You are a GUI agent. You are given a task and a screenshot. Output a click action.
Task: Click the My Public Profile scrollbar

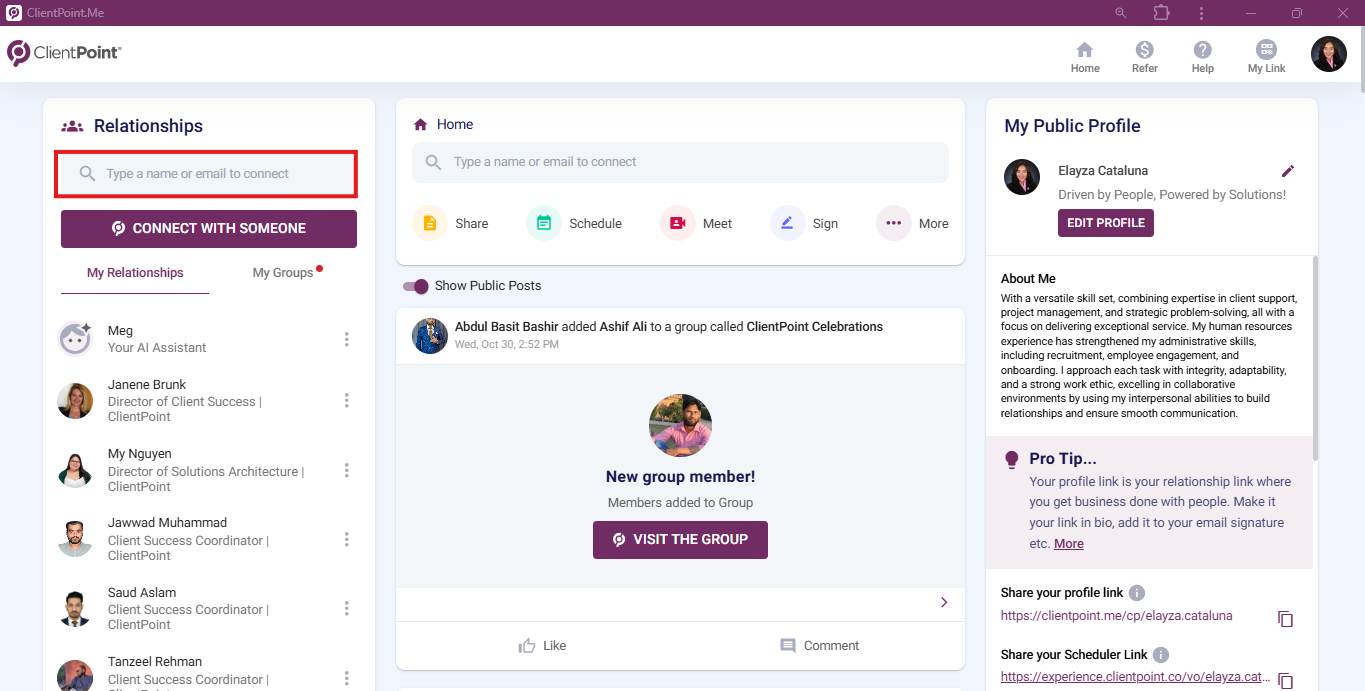(x=1315, y=358)
